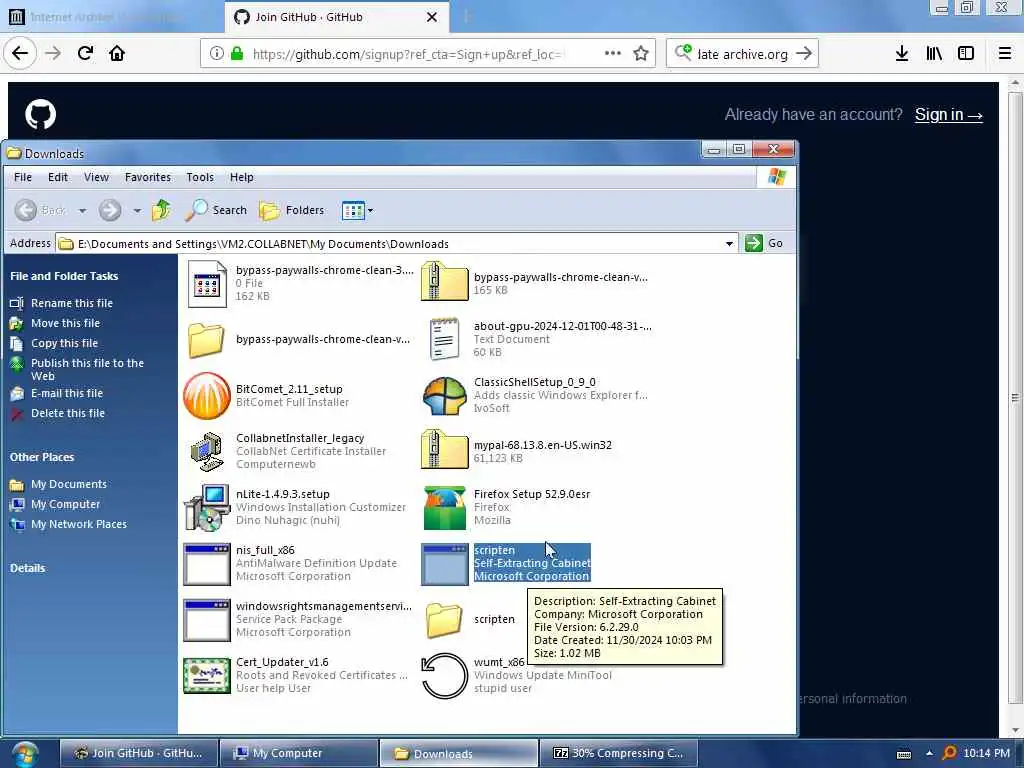
Task: Toggle Folders pane in Explorer toolbar
Action: (x=291, y=210)
